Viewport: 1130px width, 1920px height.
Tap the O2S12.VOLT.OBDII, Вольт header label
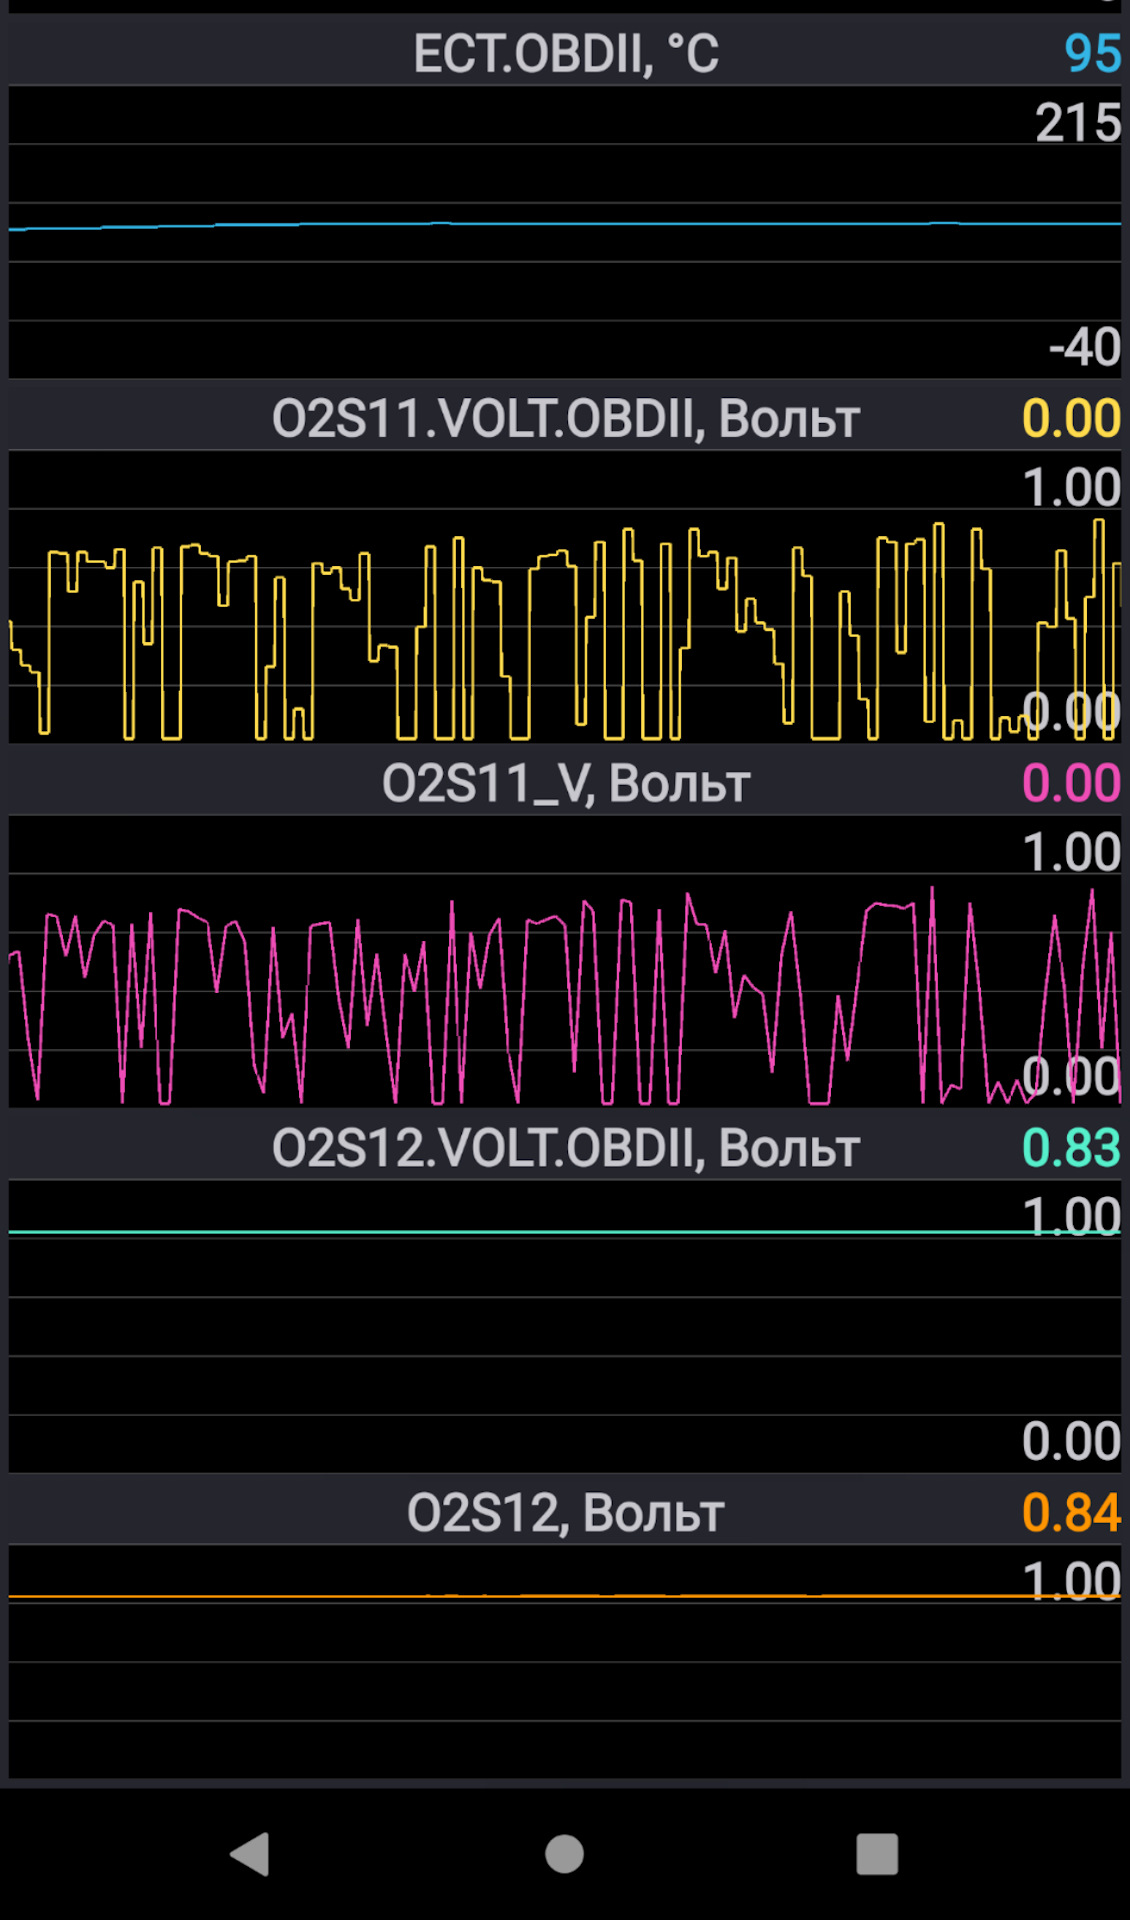pyautogui.click(x=565, y=1148)
